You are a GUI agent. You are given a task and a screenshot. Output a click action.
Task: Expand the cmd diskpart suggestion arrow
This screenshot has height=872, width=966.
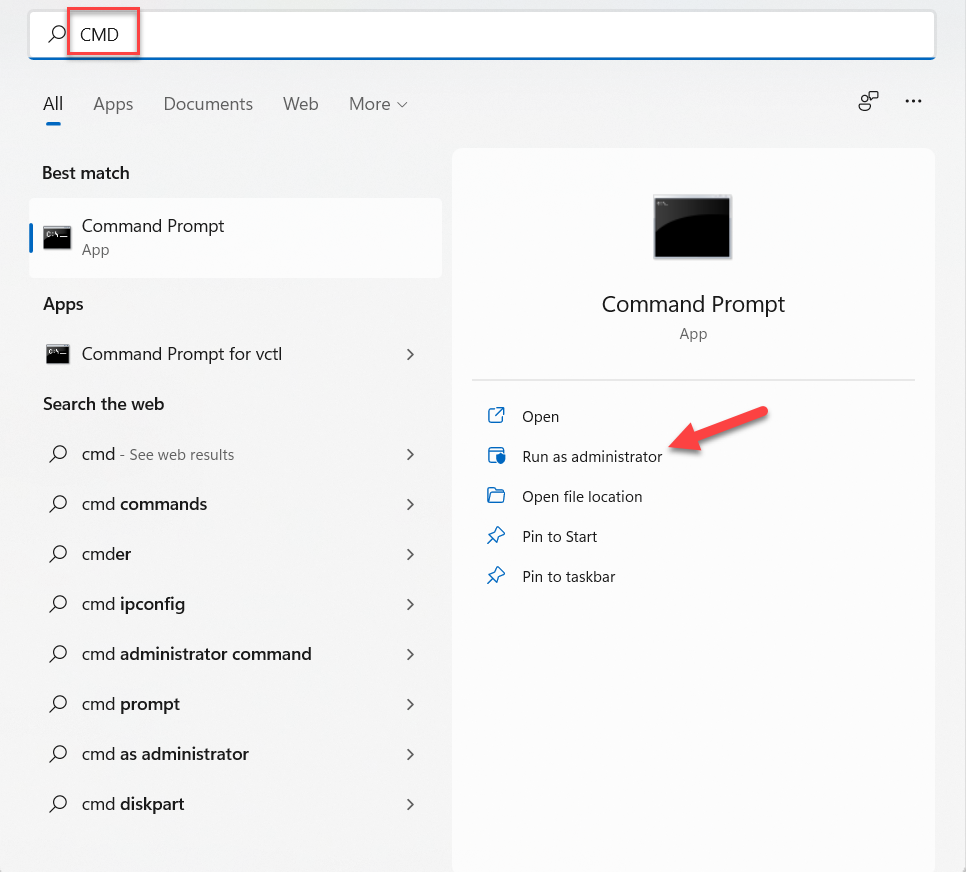tap(410, 804)
